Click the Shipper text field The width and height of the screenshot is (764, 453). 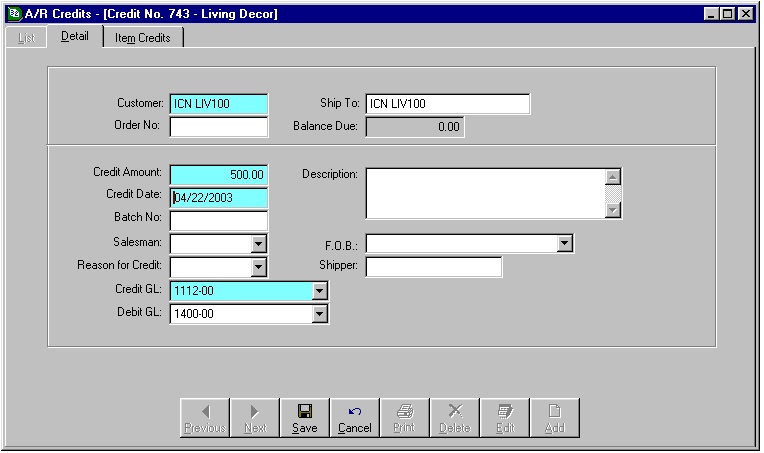click(433, 267)
